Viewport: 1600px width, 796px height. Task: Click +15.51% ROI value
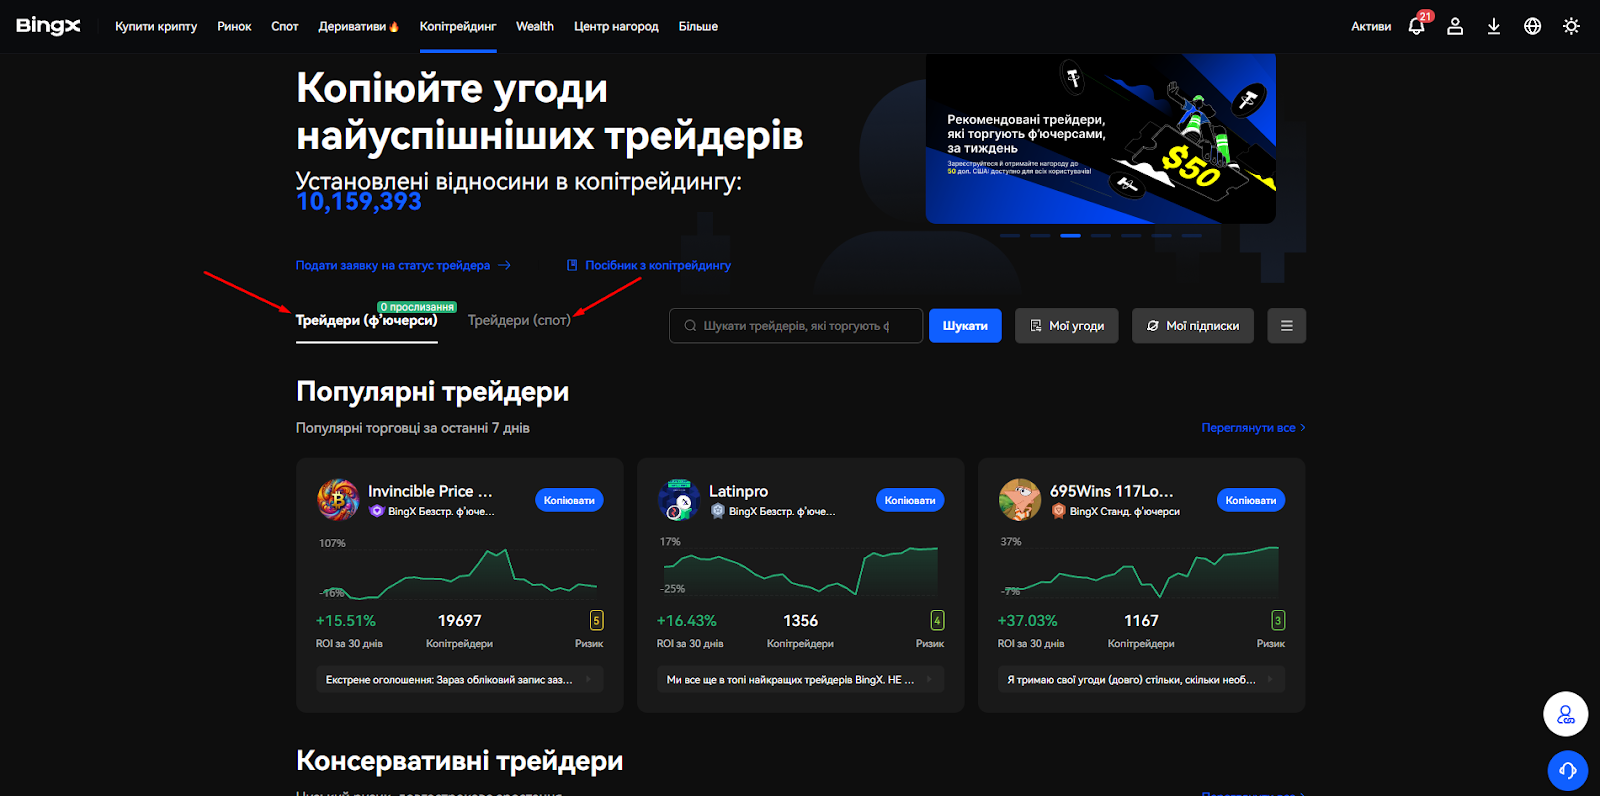[x=346, y=621]
